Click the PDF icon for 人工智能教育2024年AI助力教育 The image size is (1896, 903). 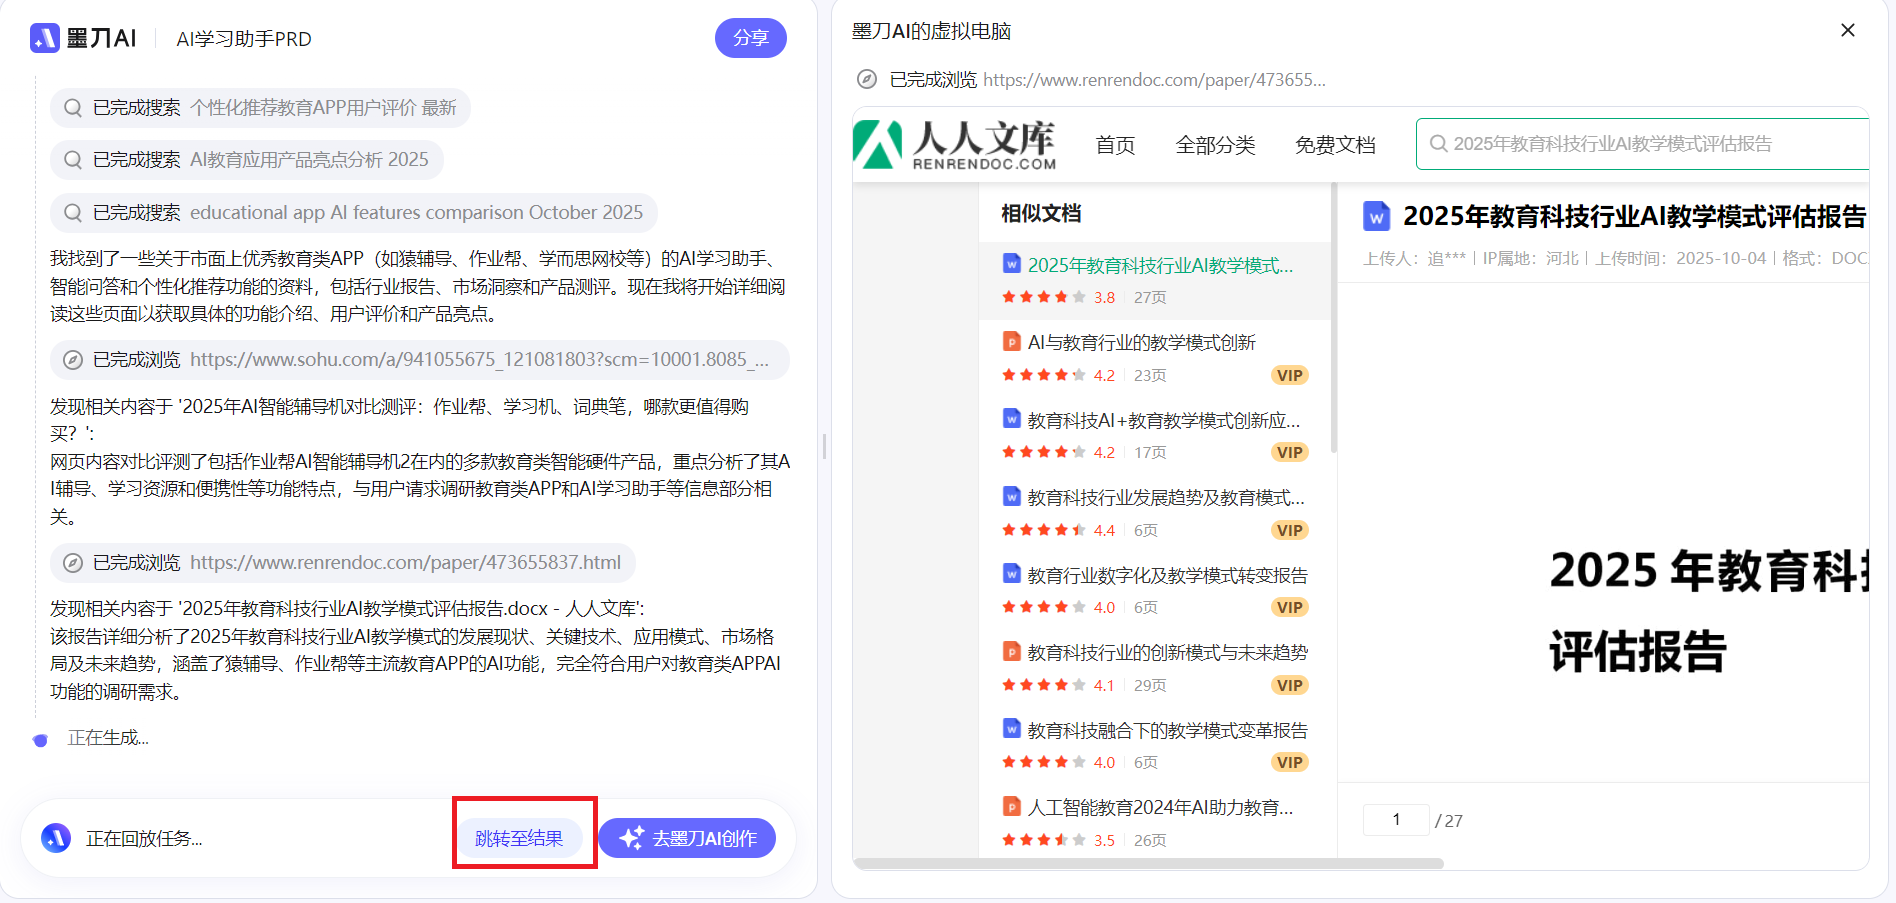click(1012, 806)
